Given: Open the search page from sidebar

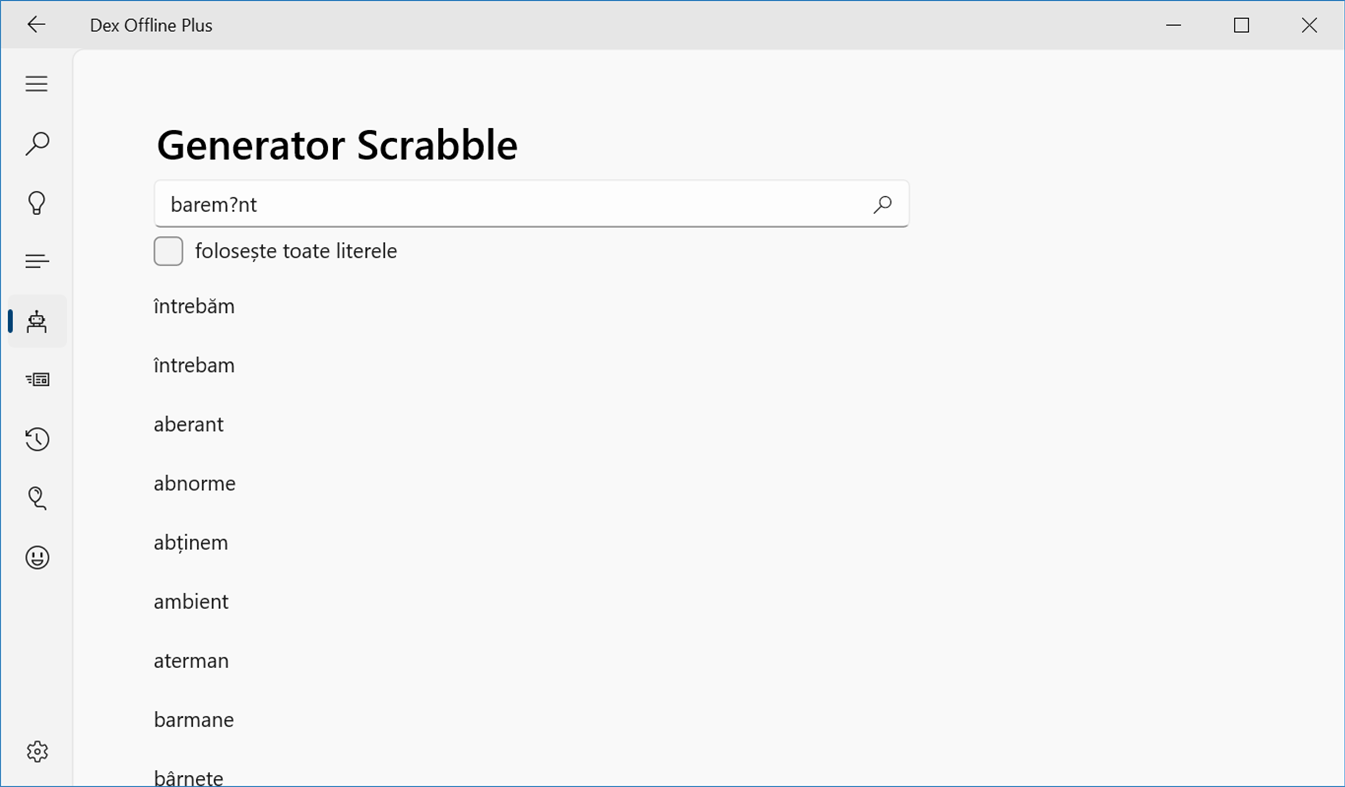Looking at the screenshot, I should pos(37,143).
